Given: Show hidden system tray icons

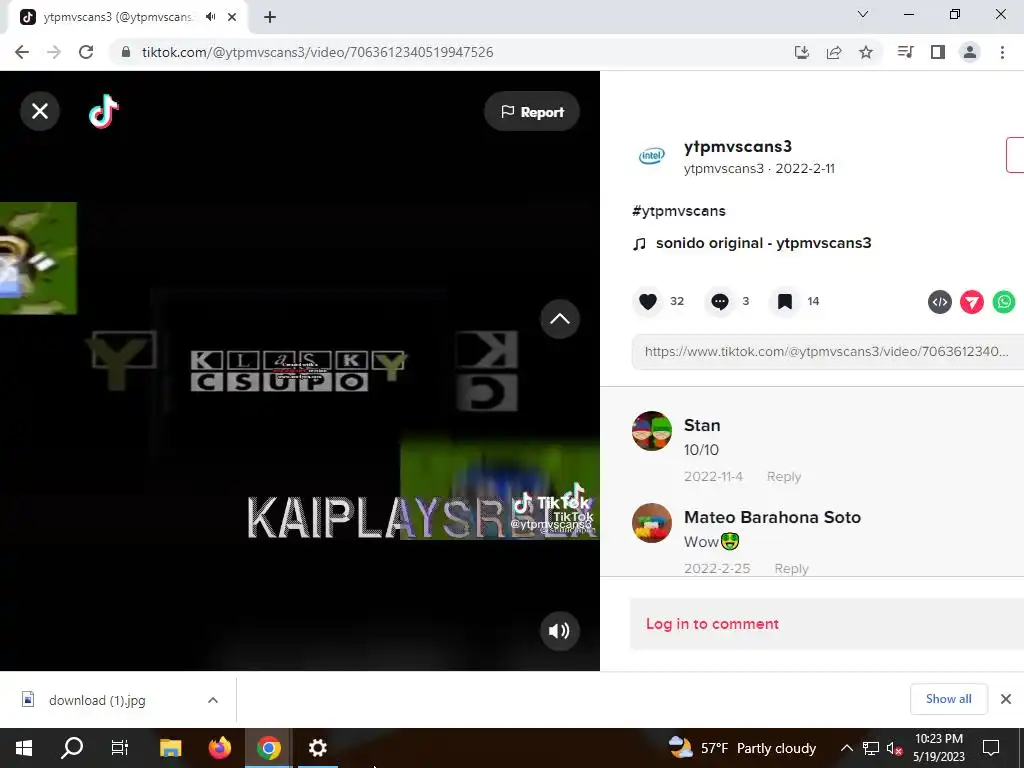Looking at the screenshot, I should (x=846, y=748).
